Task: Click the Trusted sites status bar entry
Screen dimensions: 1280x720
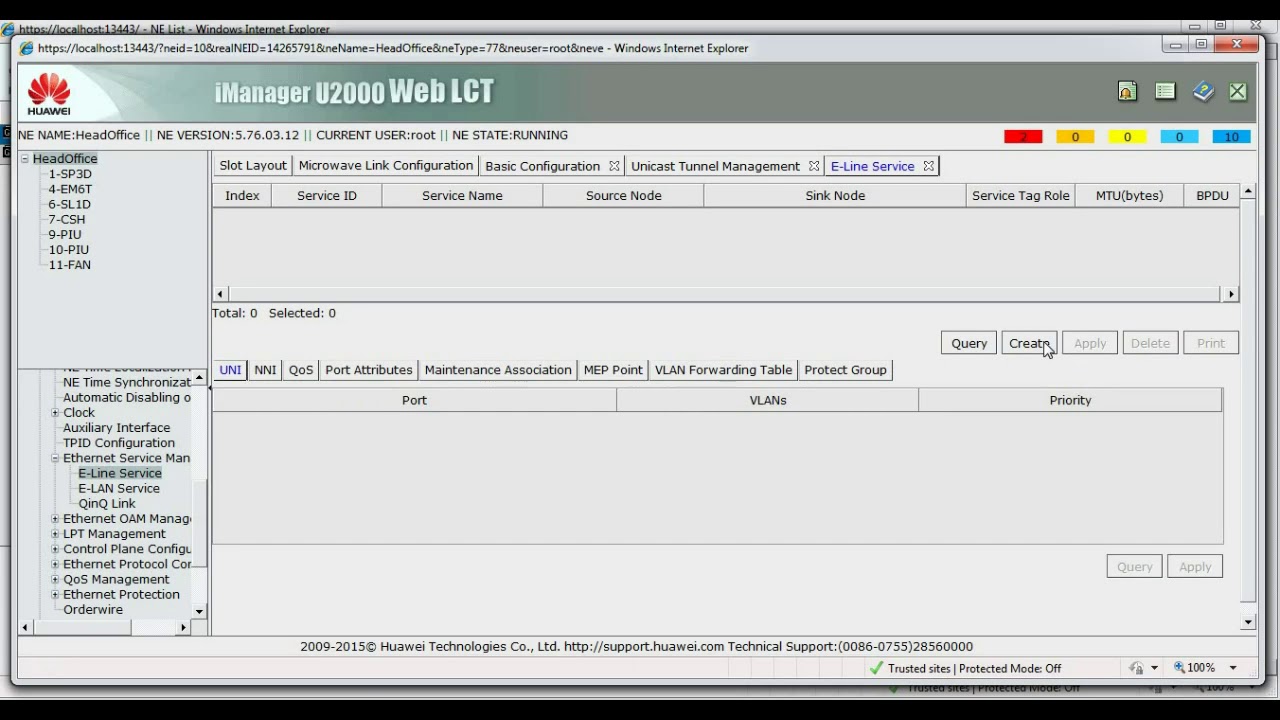Action: pyautogui.click(x=965, y=668)
